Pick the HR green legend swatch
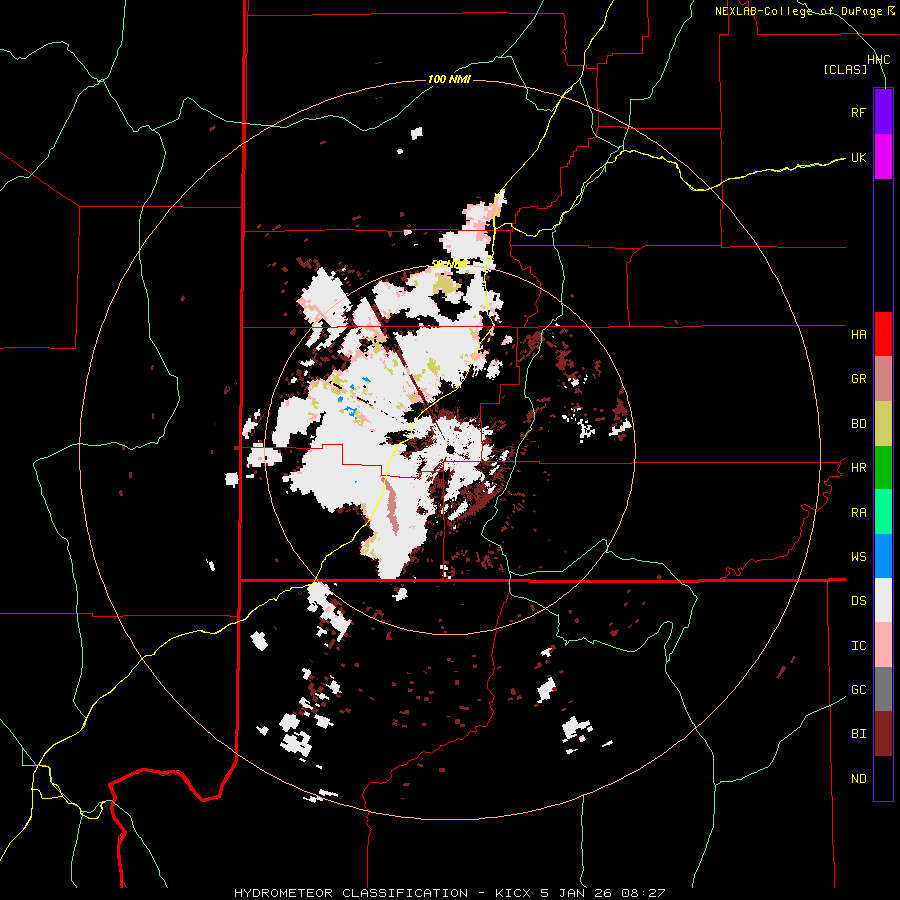 pyautogui.click(x=883, y=468)
